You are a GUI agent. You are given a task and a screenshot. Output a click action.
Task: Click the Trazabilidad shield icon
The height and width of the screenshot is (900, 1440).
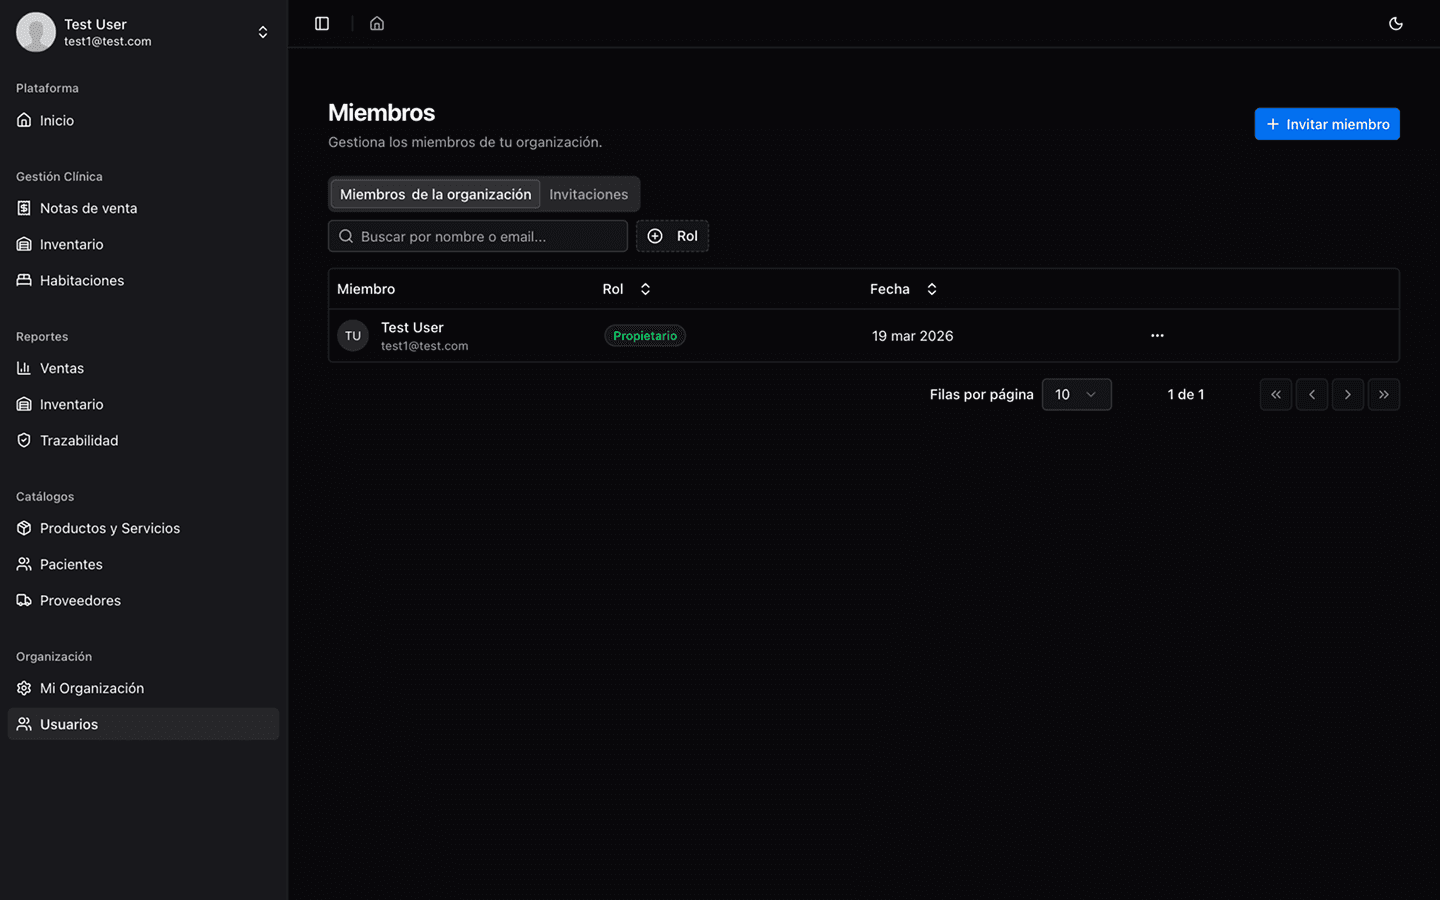click(x=23, y=440)
